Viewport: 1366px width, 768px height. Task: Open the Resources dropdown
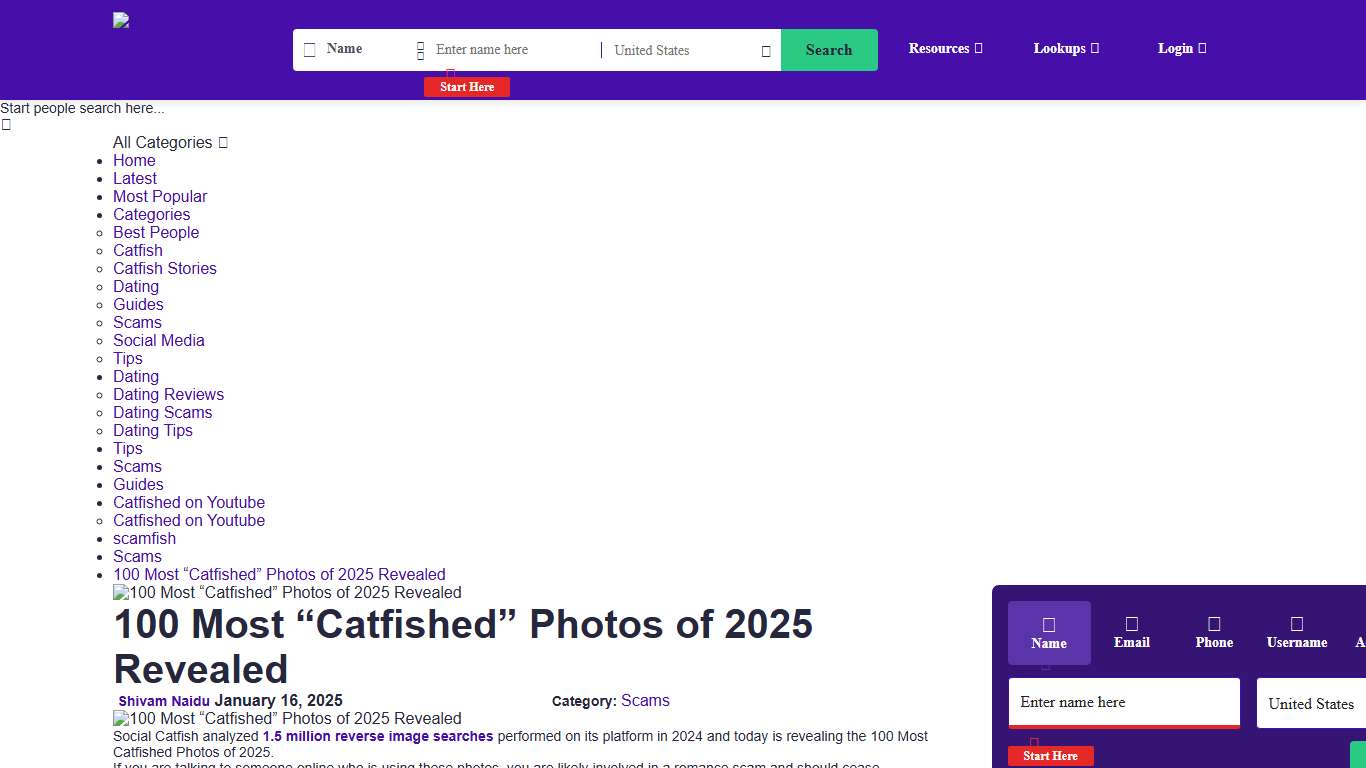[944, 48]
